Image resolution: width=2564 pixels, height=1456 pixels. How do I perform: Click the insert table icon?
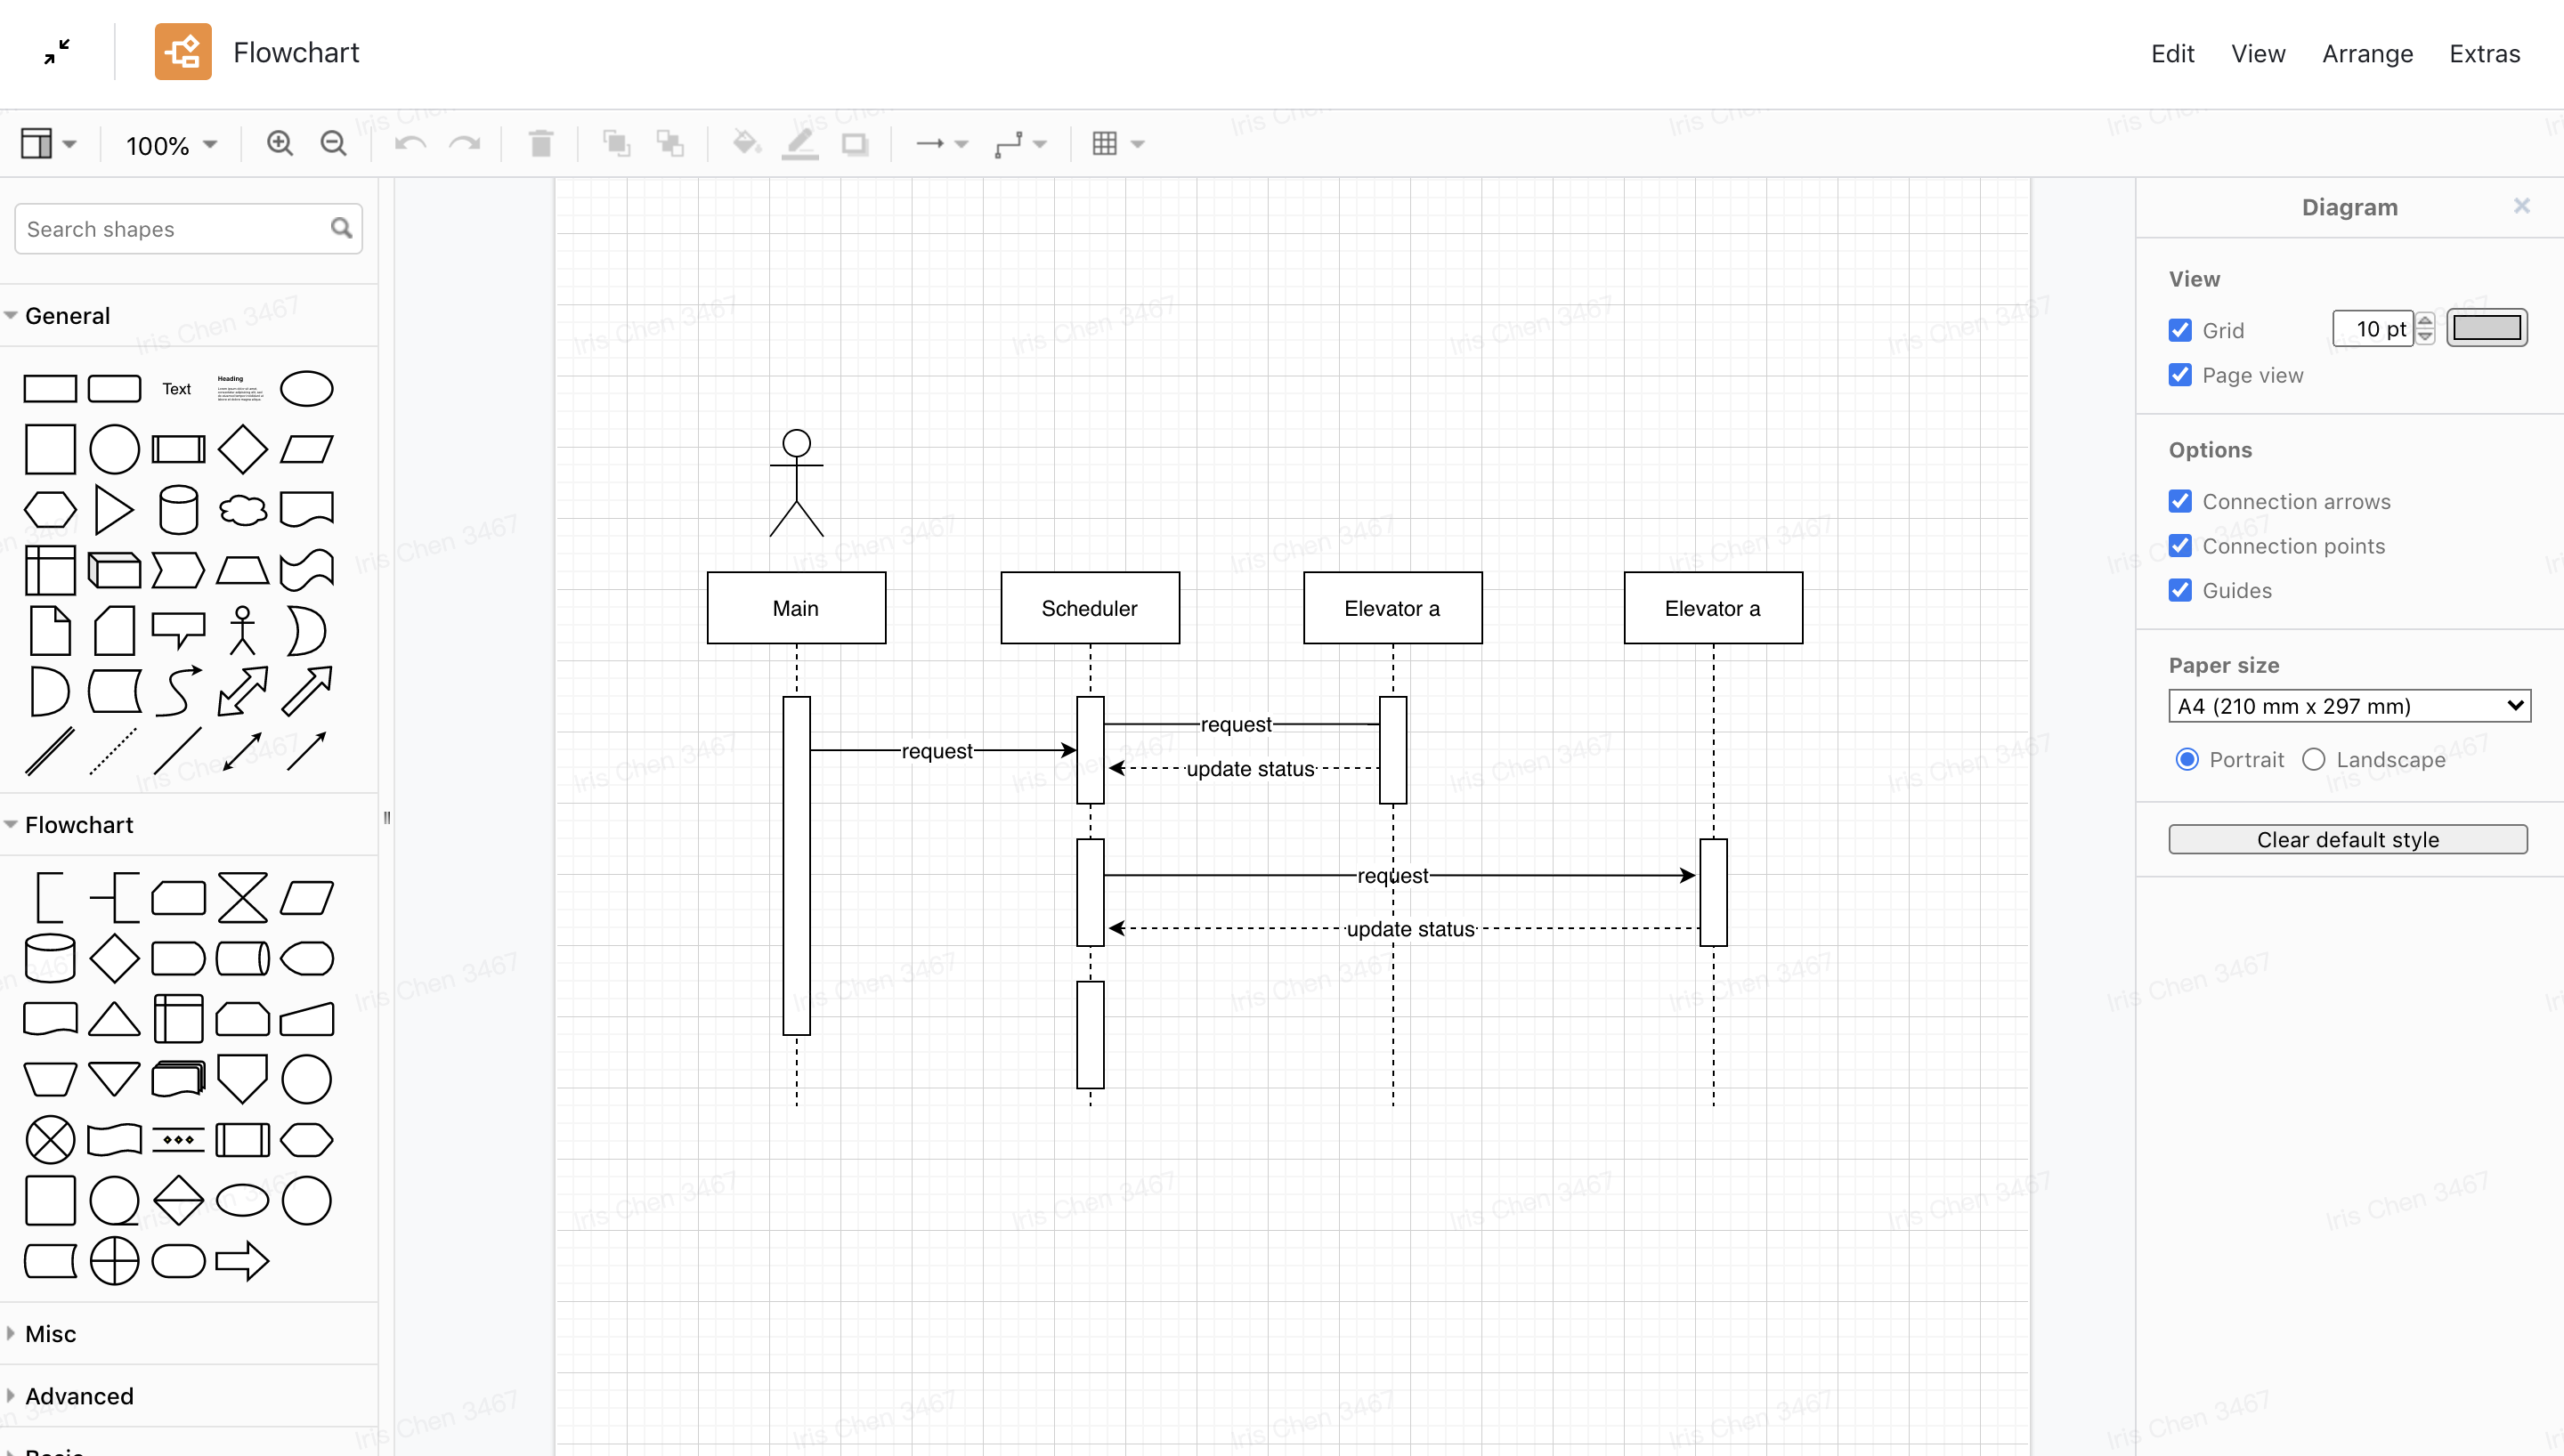click(1105, 144)
